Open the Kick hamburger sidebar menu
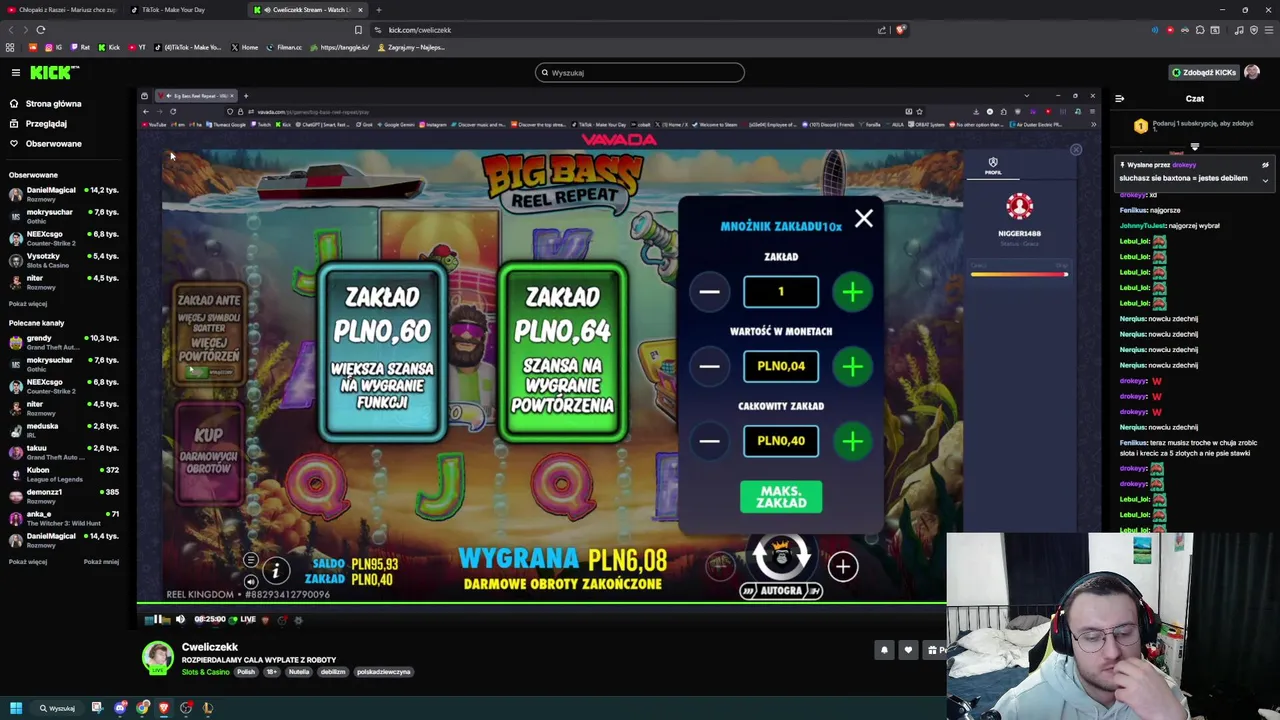 [16, 72]
